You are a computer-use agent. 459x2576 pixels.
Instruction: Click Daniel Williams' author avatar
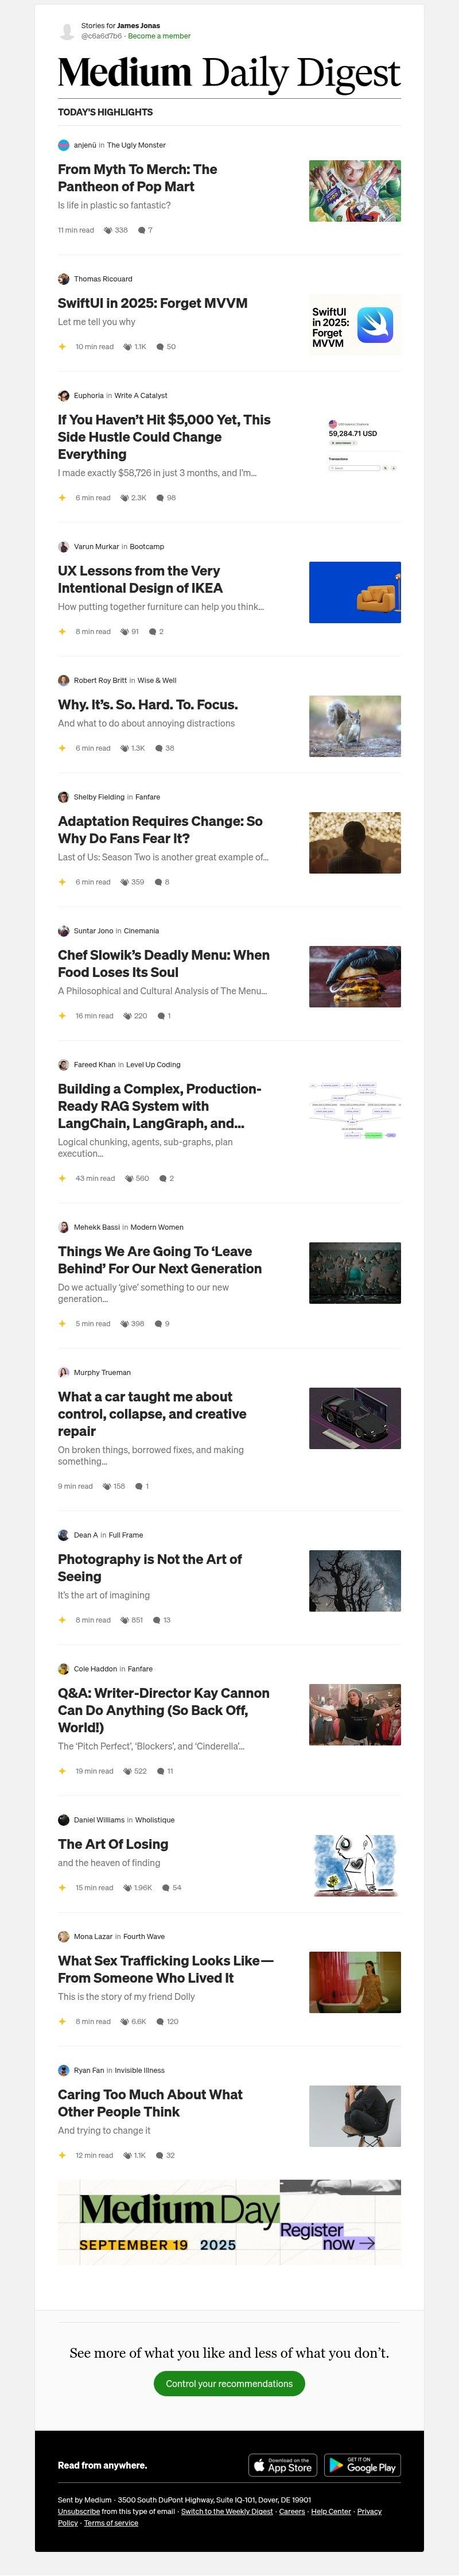63,1820
